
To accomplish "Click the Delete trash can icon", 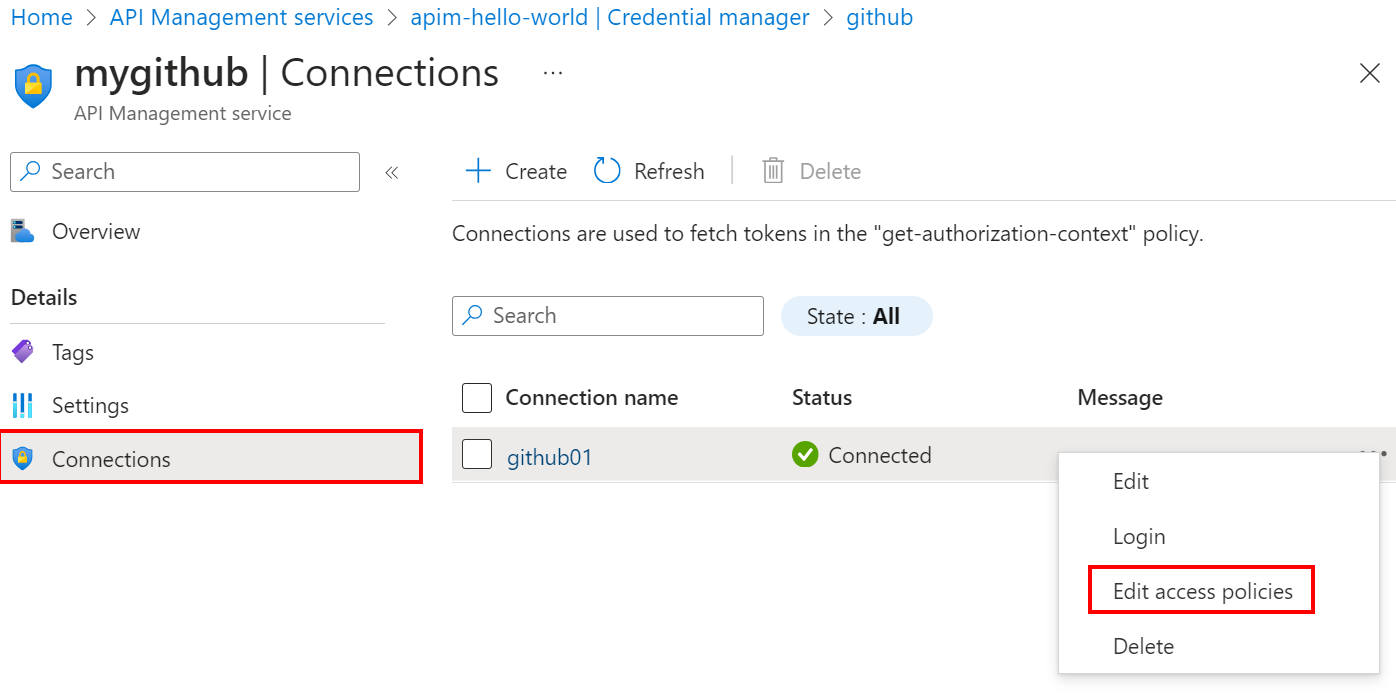I will coord(772,170).
